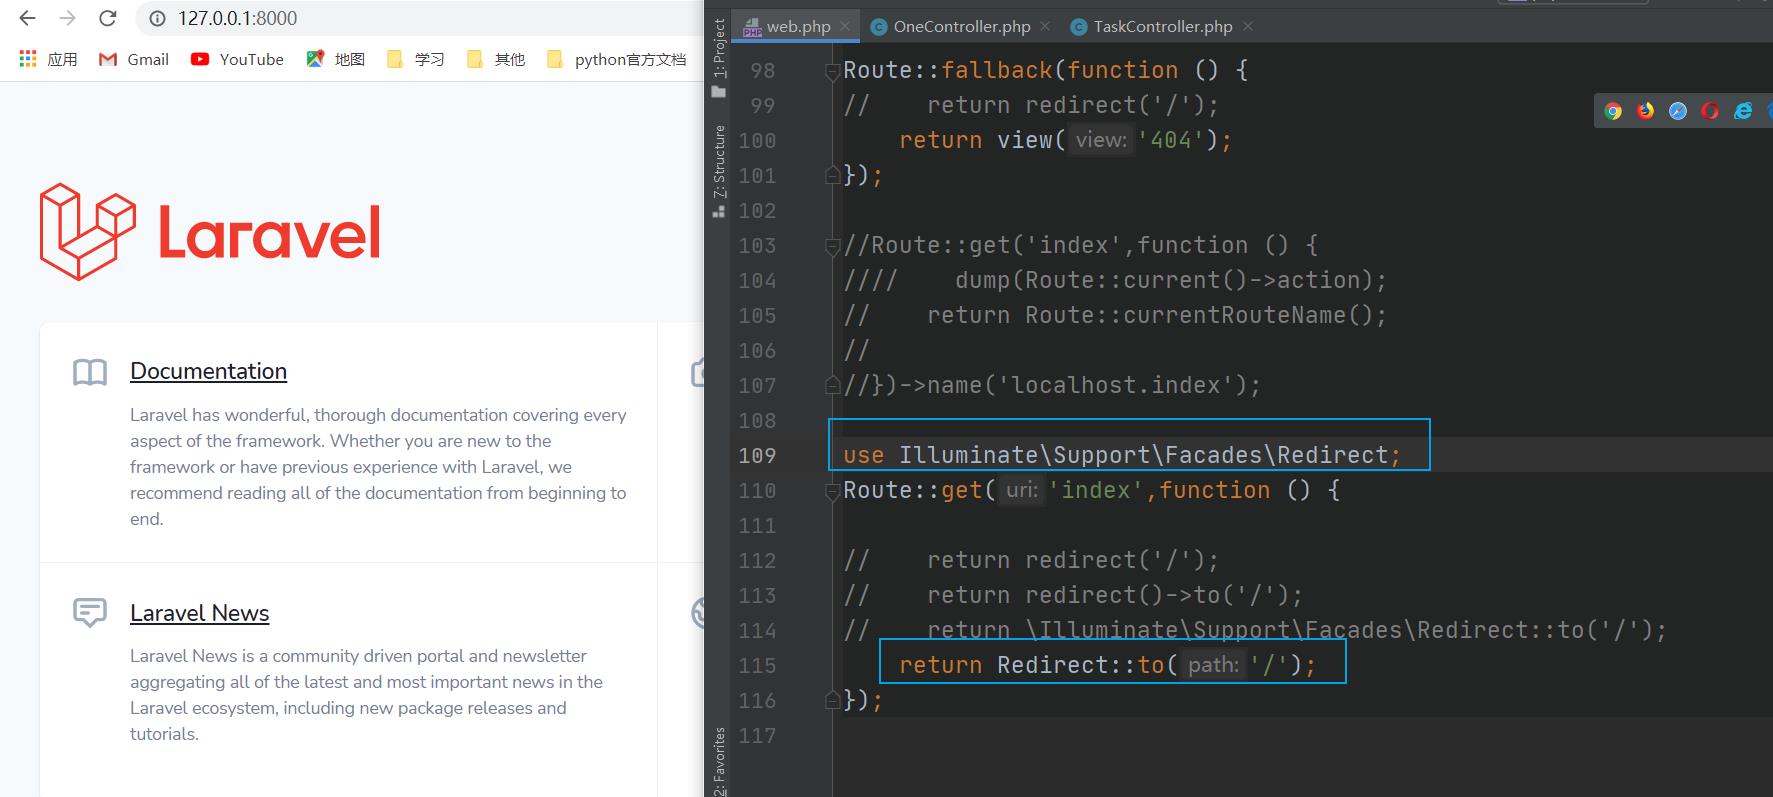Click 'dump(Route::current()->action)' on line 104
1773x797 pixels.
(x=1164, y=280)
